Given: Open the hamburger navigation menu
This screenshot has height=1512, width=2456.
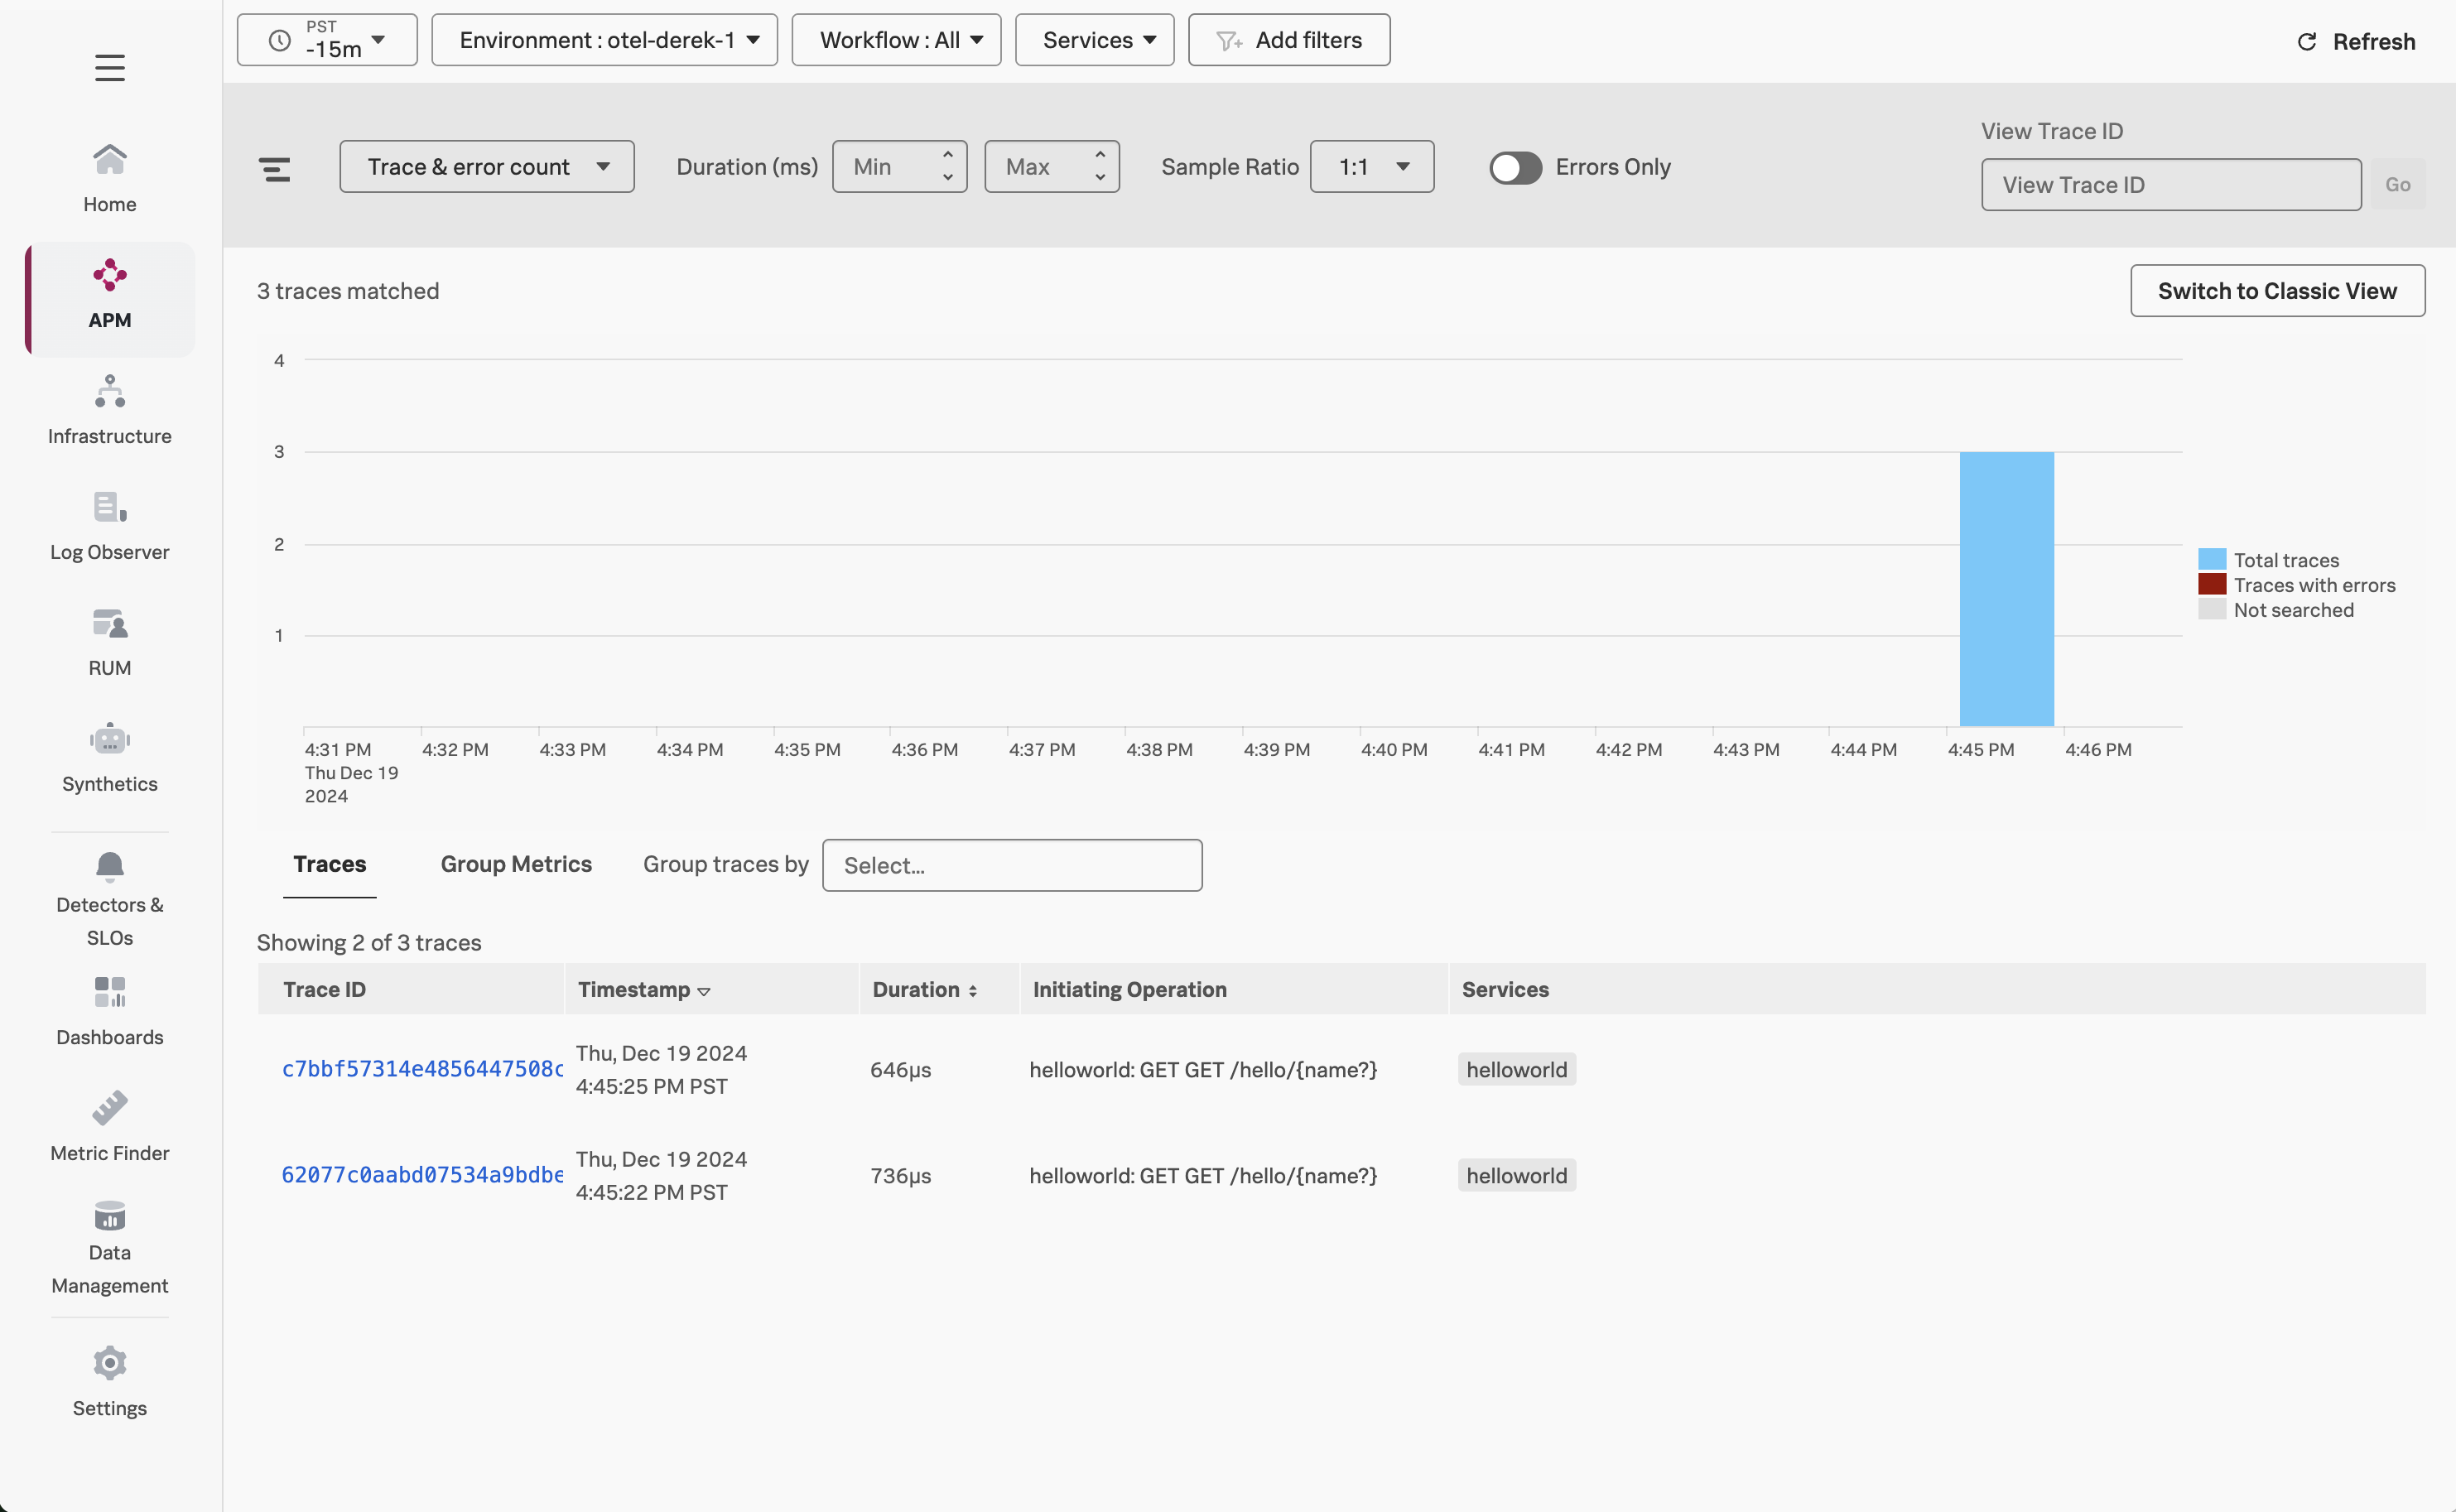Looking at the screenshot, I should pos(109,67).
